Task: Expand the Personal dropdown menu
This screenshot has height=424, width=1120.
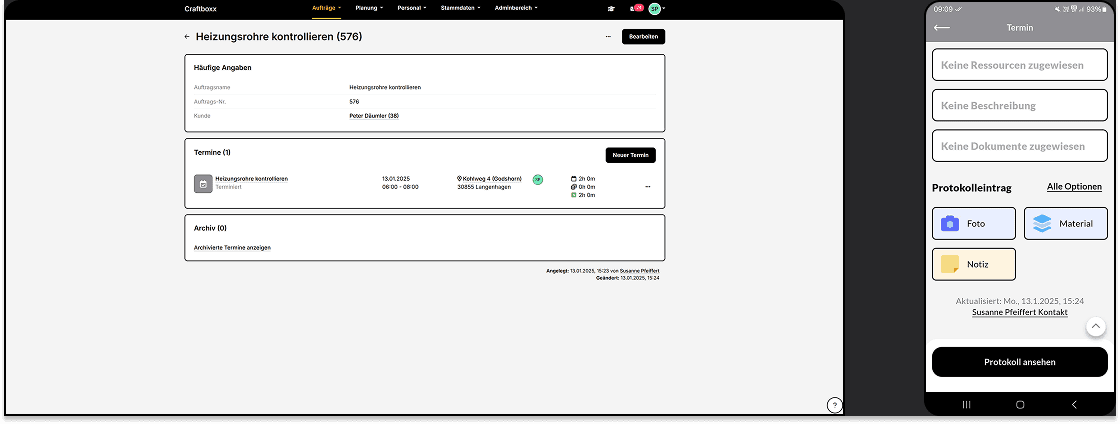Action: pos(411,8)
